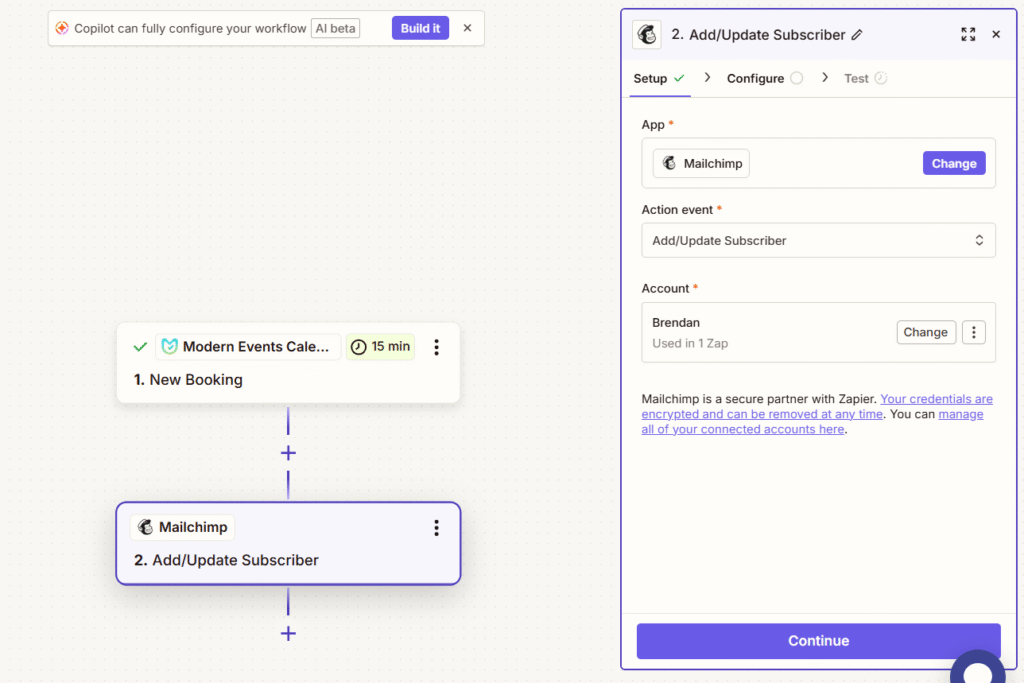Click the Mailchimp logo on step 2 card

click(150, 527)
